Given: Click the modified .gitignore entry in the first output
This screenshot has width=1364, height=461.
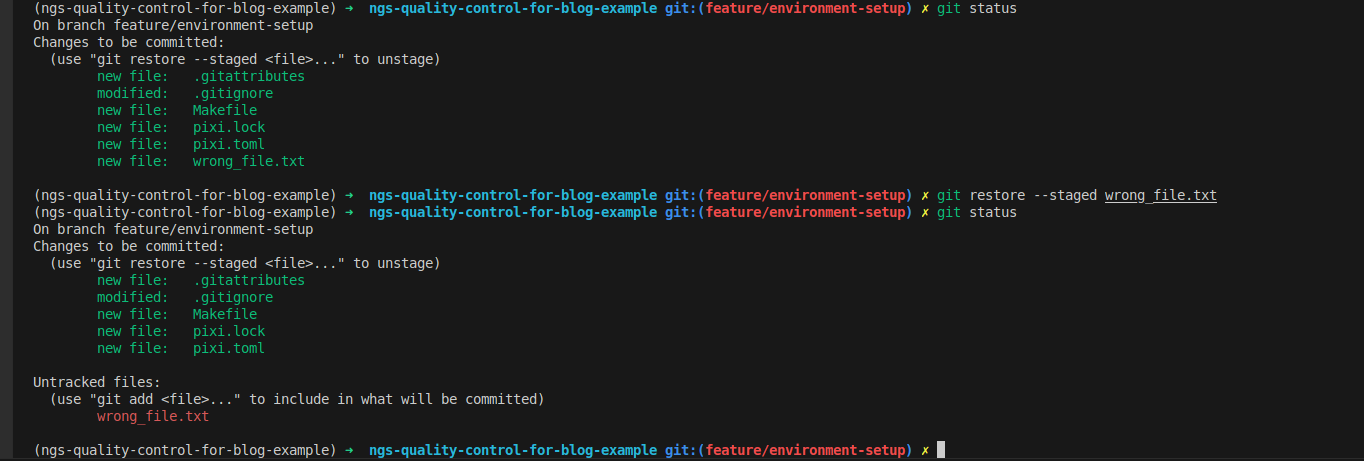Looking at the screenshot, I should [x=233, y=93].
